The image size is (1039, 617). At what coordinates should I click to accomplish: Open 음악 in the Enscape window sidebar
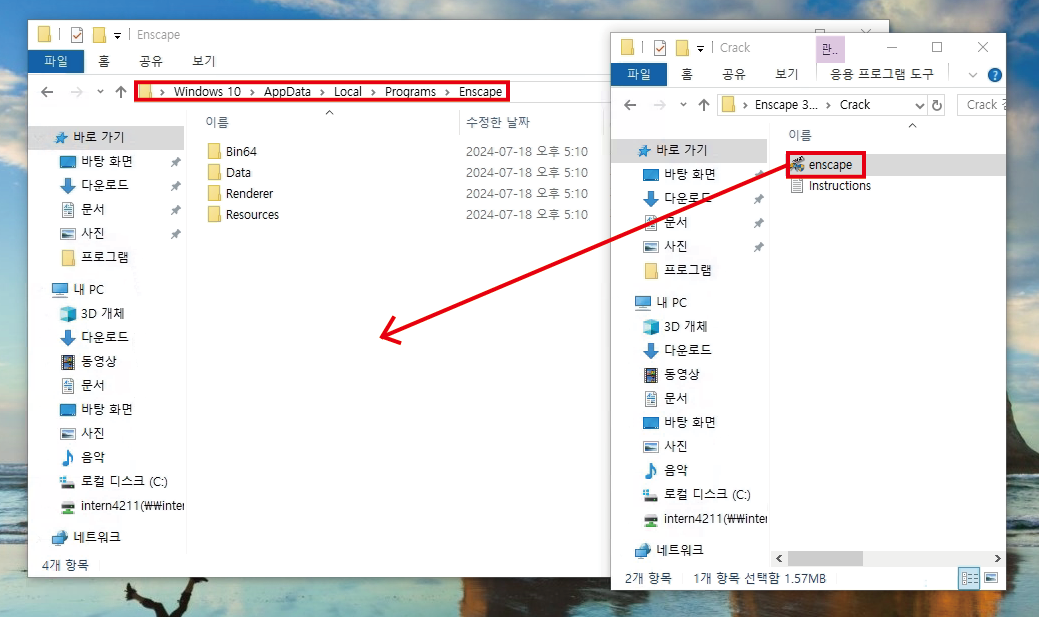83,457
